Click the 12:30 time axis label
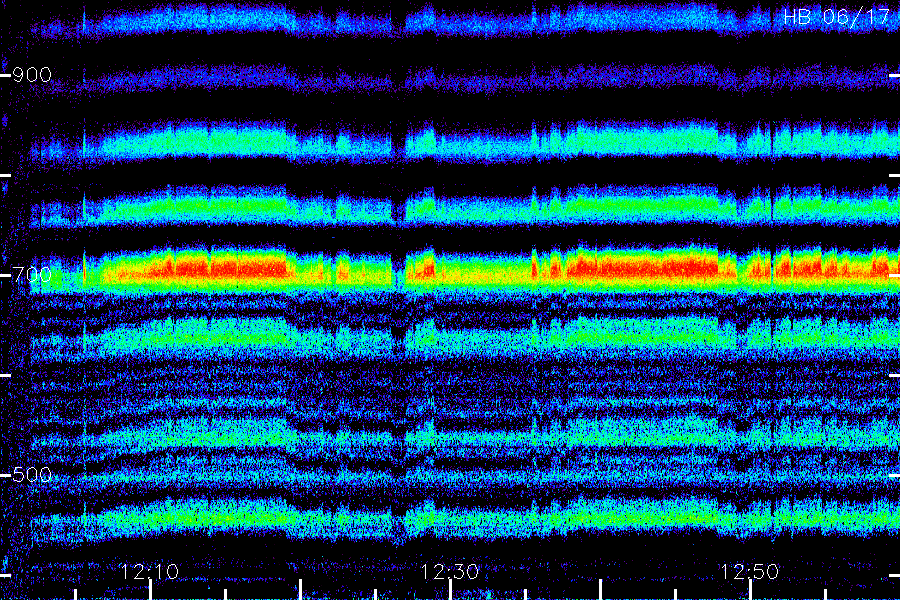The width and height of the screenshot is (900, 600). pos(449,572)
